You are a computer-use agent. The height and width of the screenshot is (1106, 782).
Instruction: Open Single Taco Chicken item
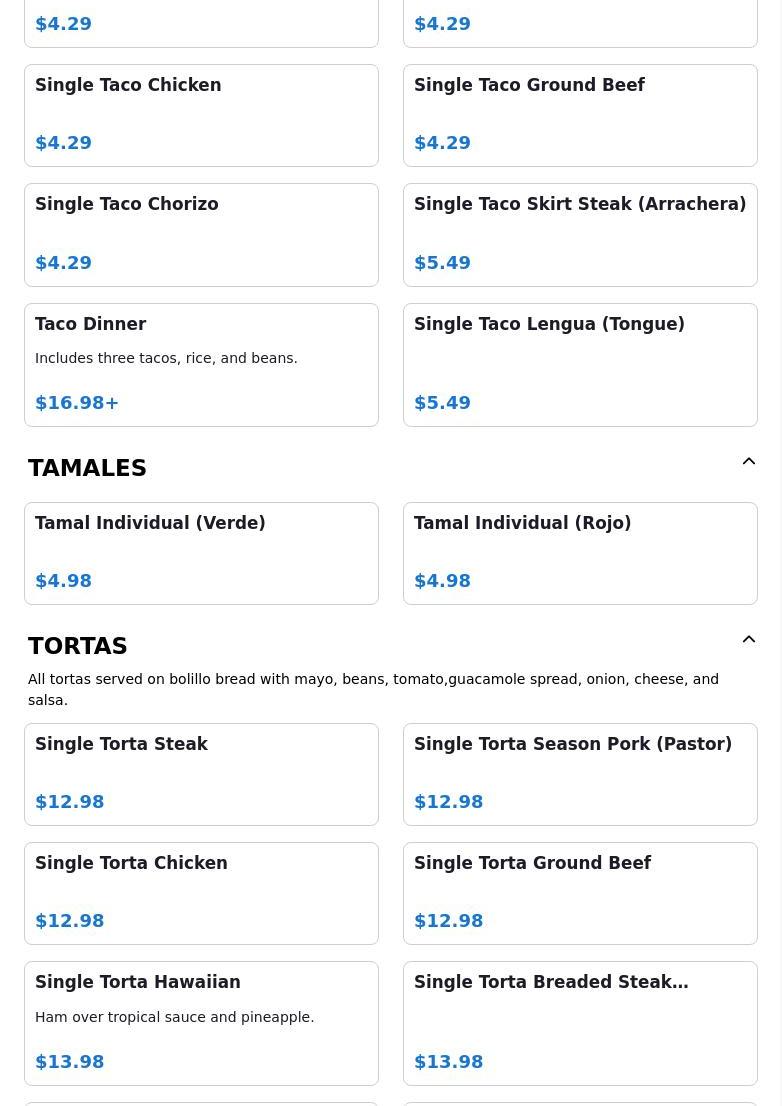[x=201, y=115]
